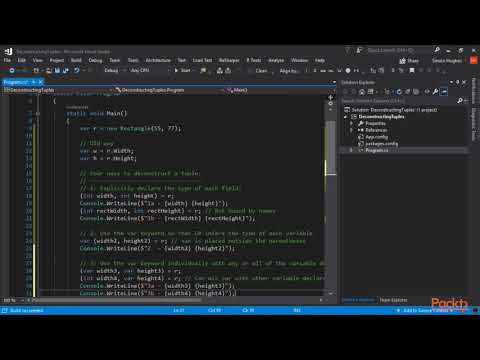Open the View menu
The height and width of the screenshot is (360, 480).
click(38, 60)
